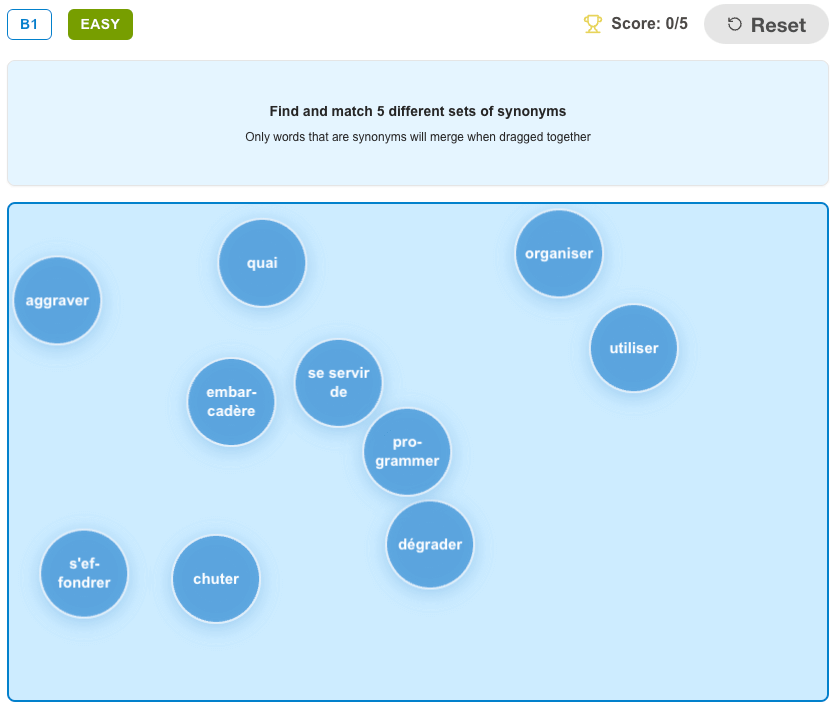Select the 'aggraver' word bubble
834x709 pixels.
coord(57,300)
